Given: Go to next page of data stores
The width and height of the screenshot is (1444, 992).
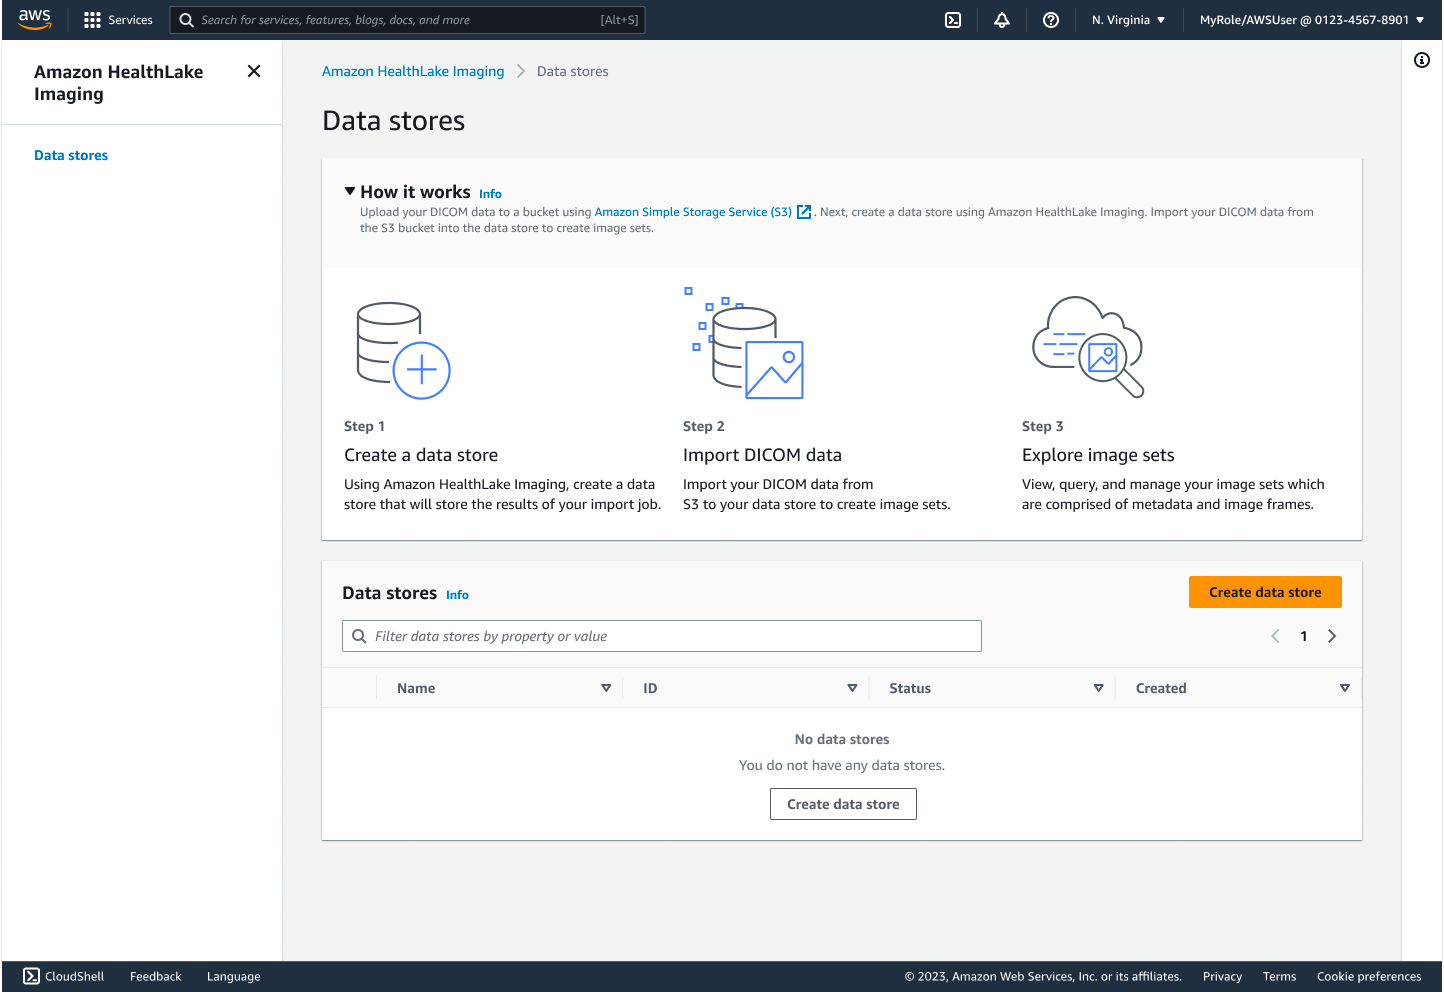Looking at the screenshot, I should 1332,636.
